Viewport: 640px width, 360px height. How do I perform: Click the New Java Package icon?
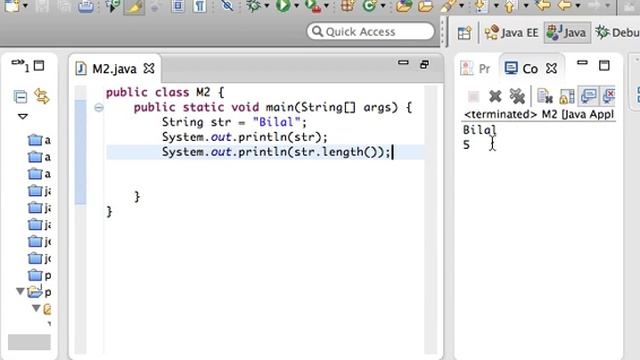tap(347, 6)
